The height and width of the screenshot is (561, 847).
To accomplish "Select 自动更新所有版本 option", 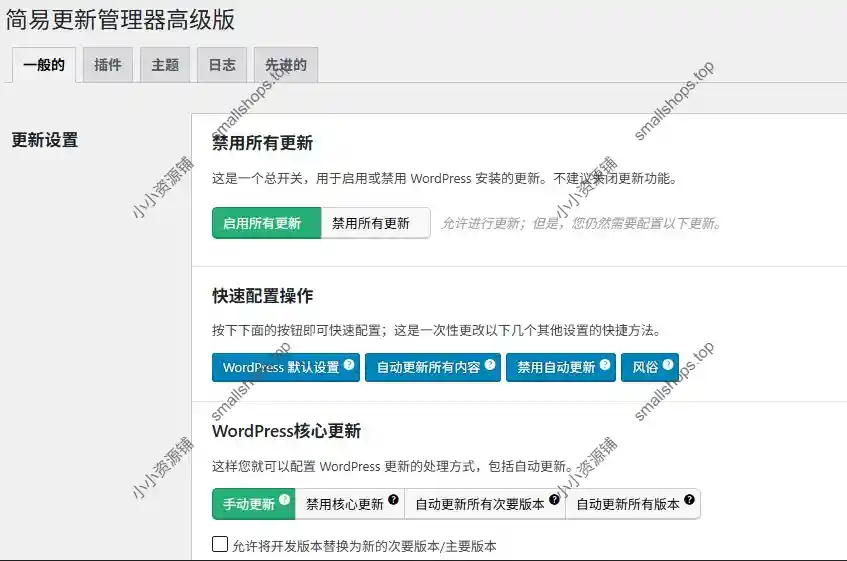I will 633,504.
